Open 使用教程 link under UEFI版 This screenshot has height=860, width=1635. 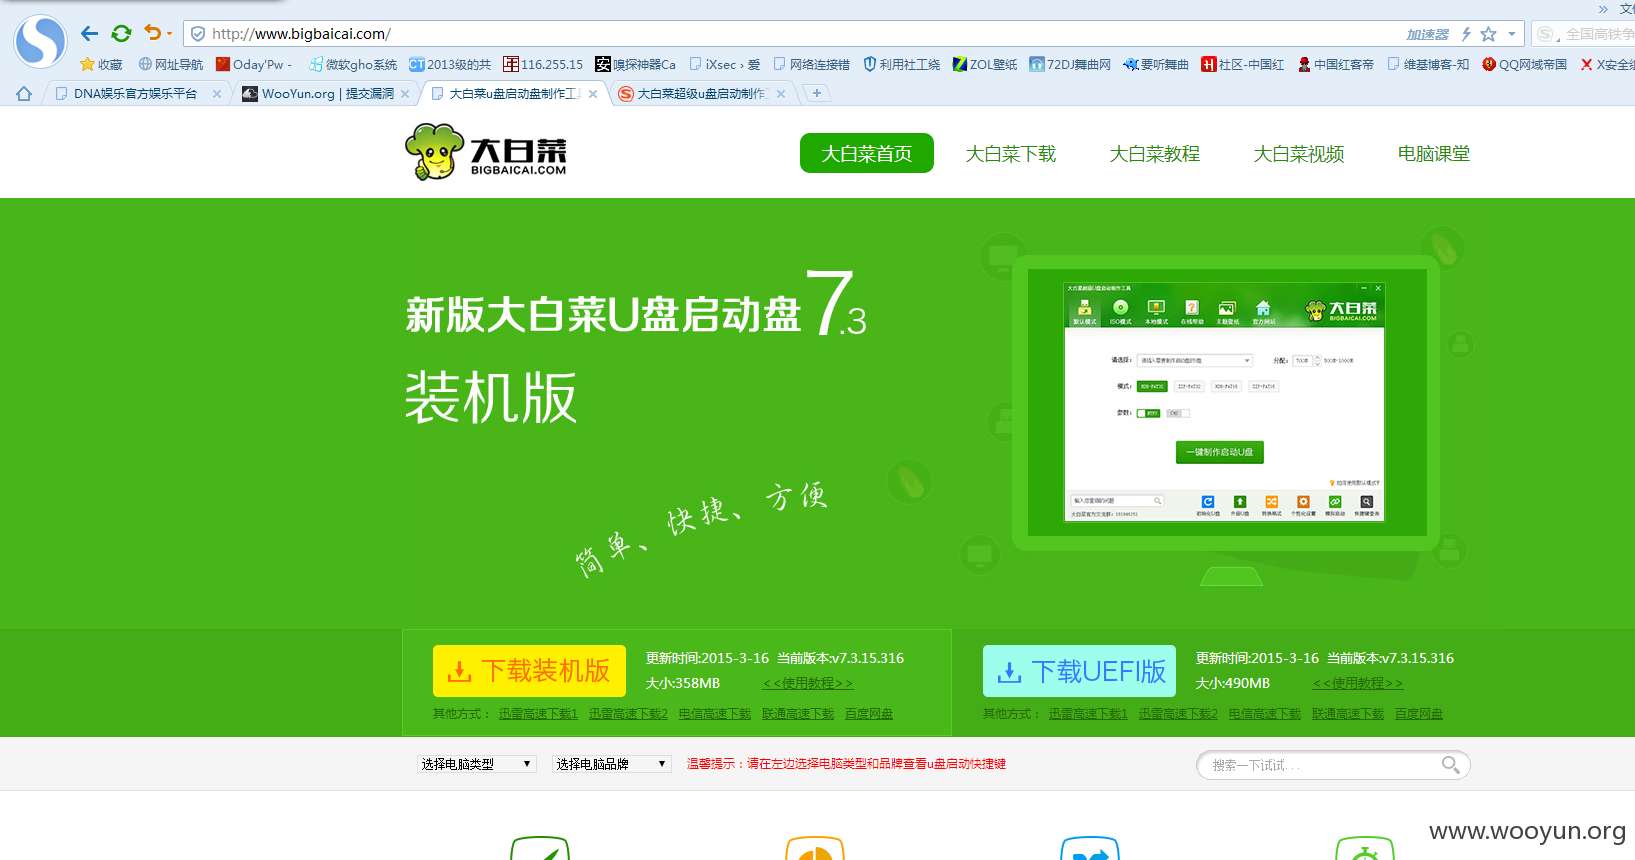coord(1358,684)
